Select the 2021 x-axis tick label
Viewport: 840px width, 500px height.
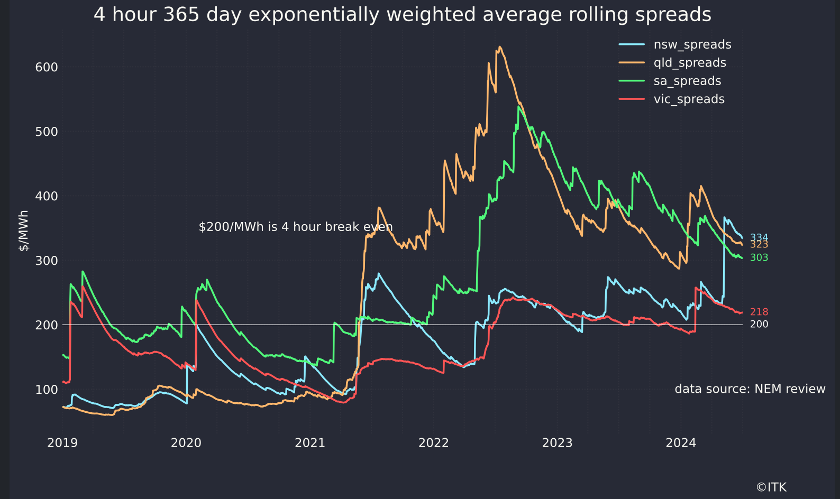click(310, 443)
